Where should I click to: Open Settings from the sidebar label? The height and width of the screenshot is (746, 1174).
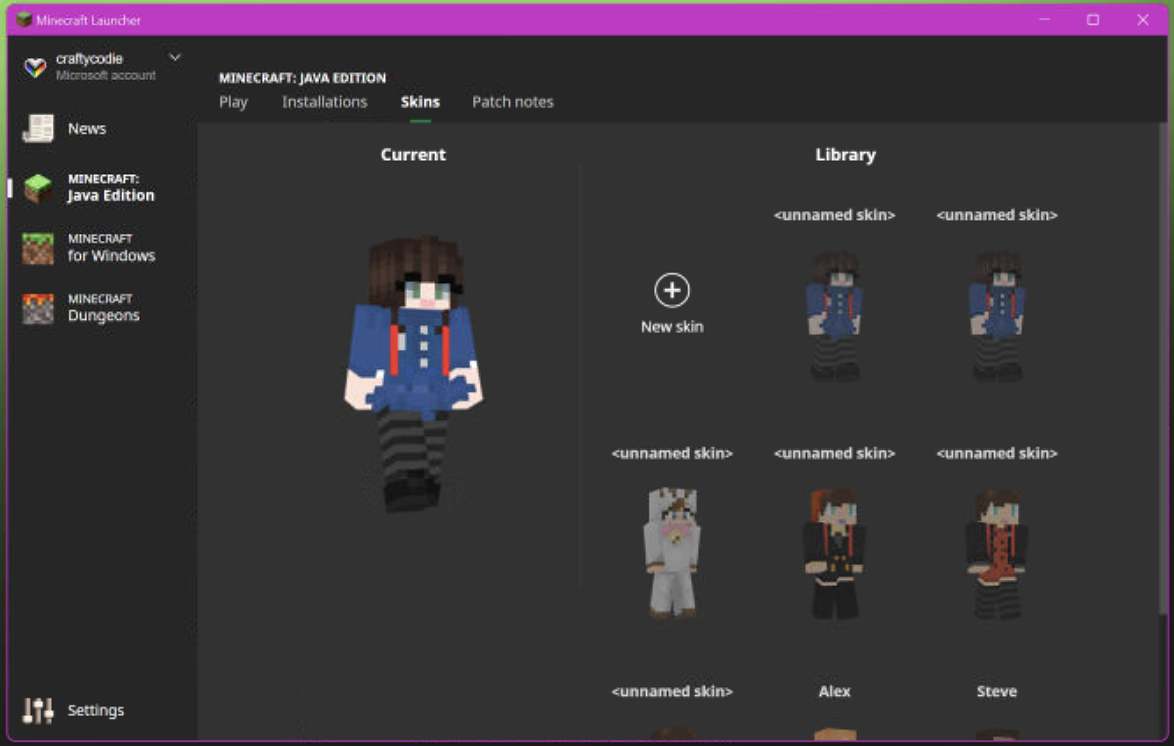(96, 710)
